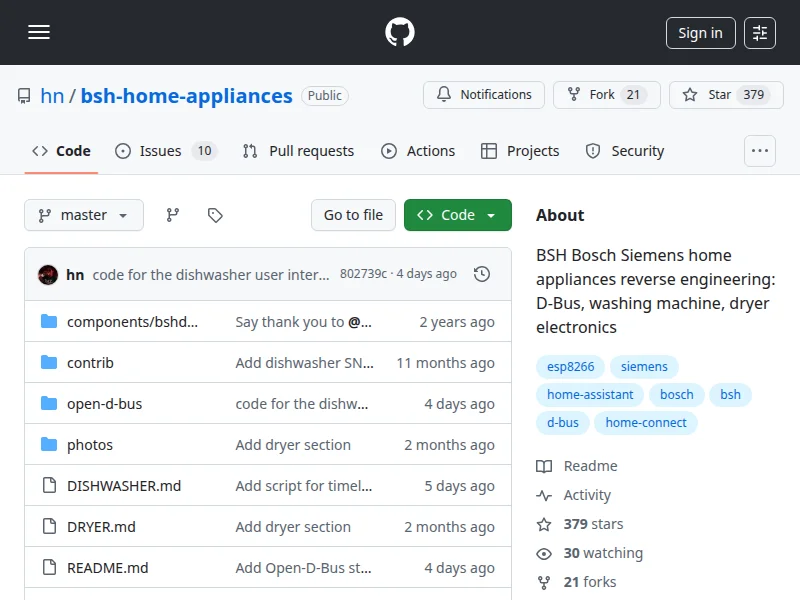Image resolution: width=800 pixels, height=600 pixels.
Task: Expand the master branch dropdown
Action: pyautogui.click(x=84, y=215)
